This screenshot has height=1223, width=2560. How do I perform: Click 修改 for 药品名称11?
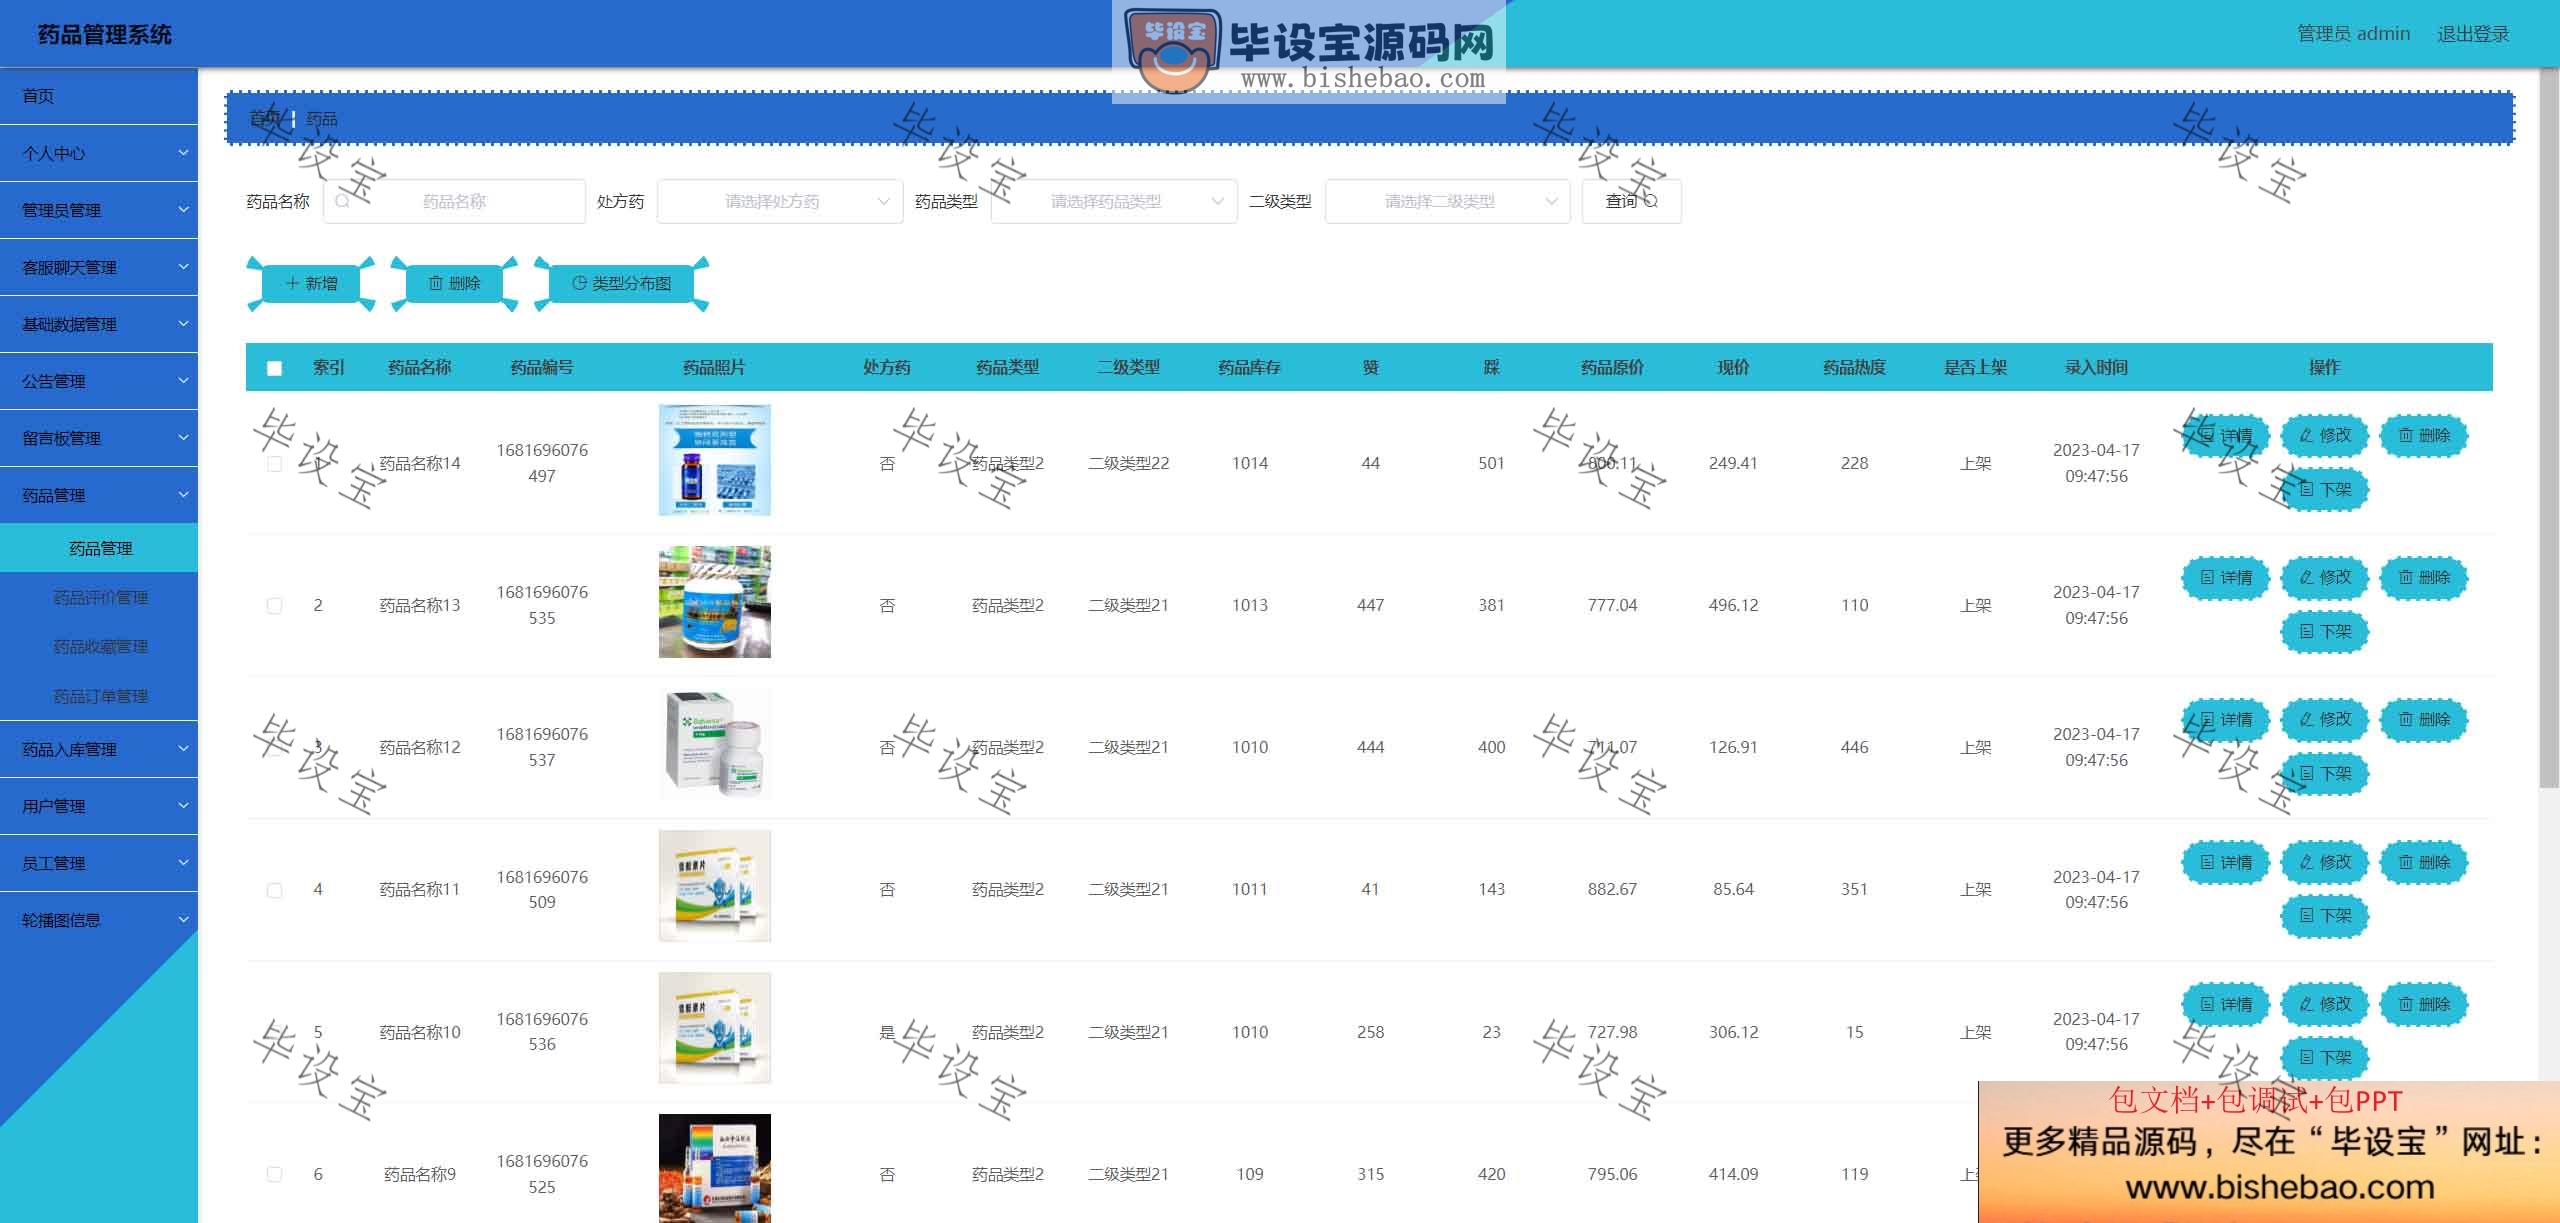(x=2325, y=863)
